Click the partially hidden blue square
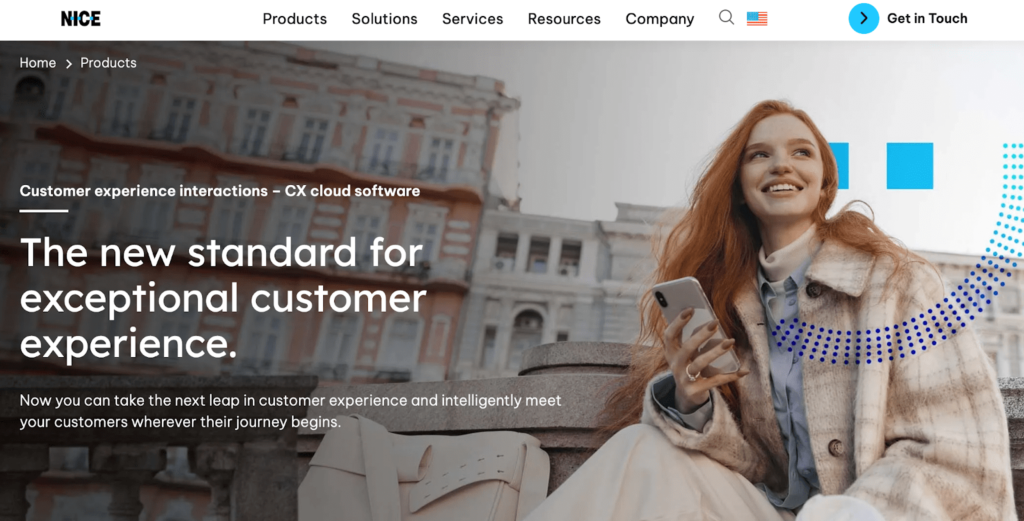Viewport: 1024px width, 521px height. click(838, 166)
